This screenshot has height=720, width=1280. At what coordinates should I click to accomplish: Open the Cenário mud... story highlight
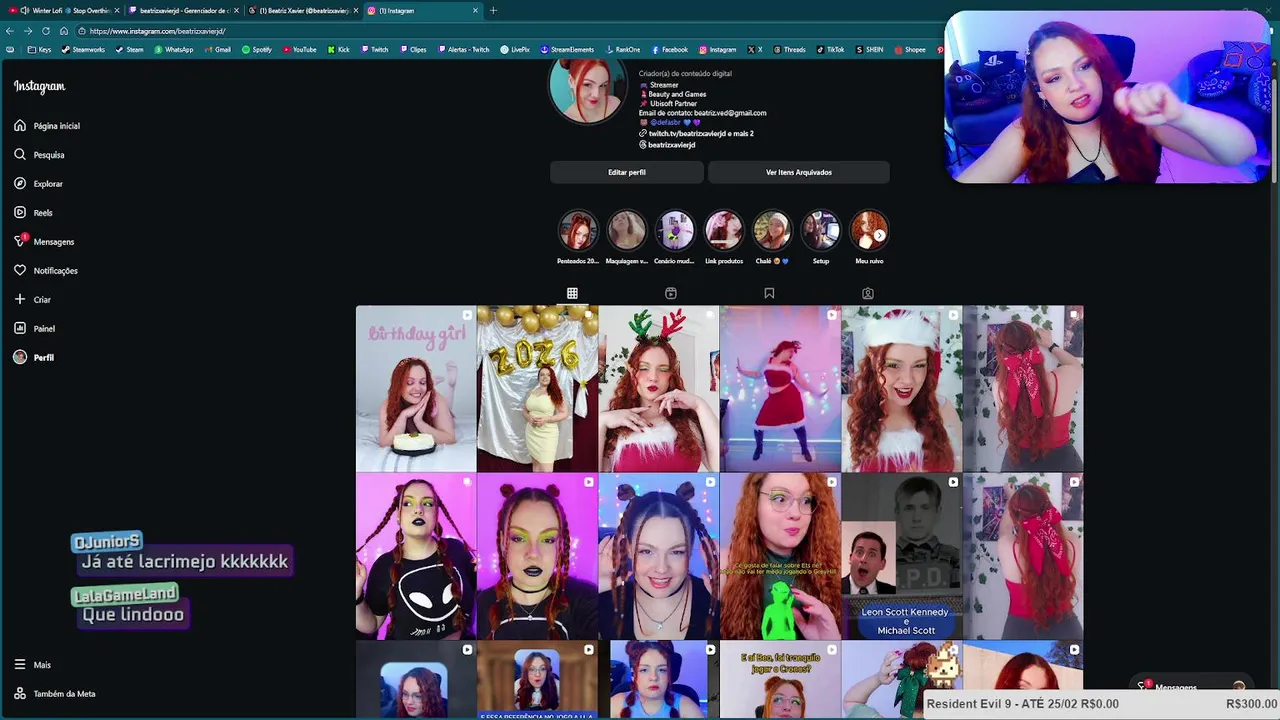(674, 237)
